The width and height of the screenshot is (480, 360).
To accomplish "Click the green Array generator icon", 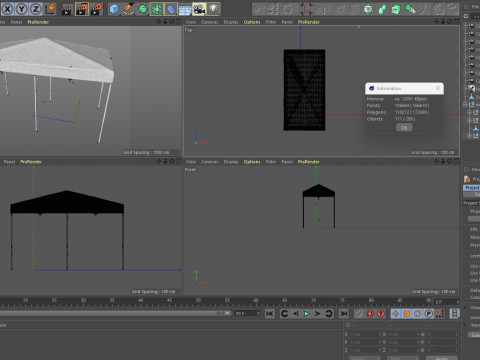I will (x=157, y=9).
